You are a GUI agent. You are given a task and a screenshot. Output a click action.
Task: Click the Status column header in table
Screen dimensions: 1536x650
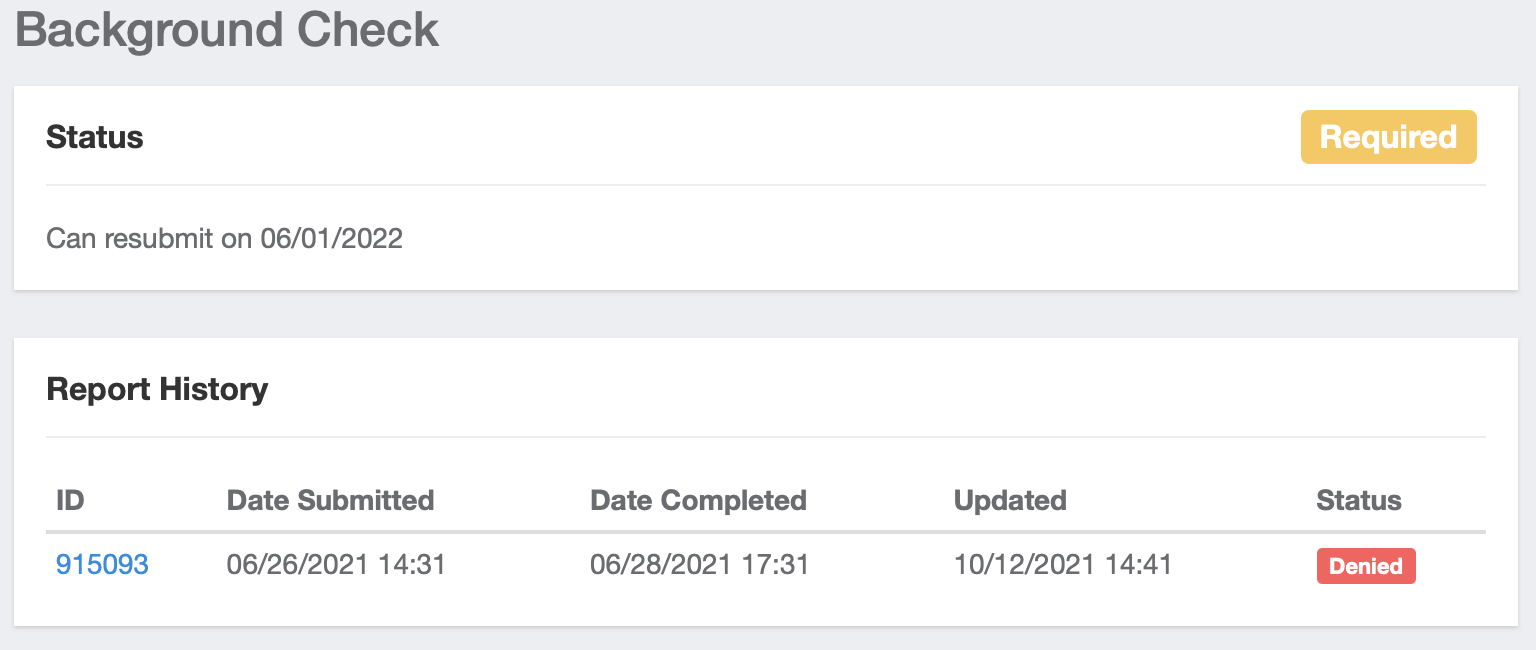pyautogui.click(x=1358, y=500)
